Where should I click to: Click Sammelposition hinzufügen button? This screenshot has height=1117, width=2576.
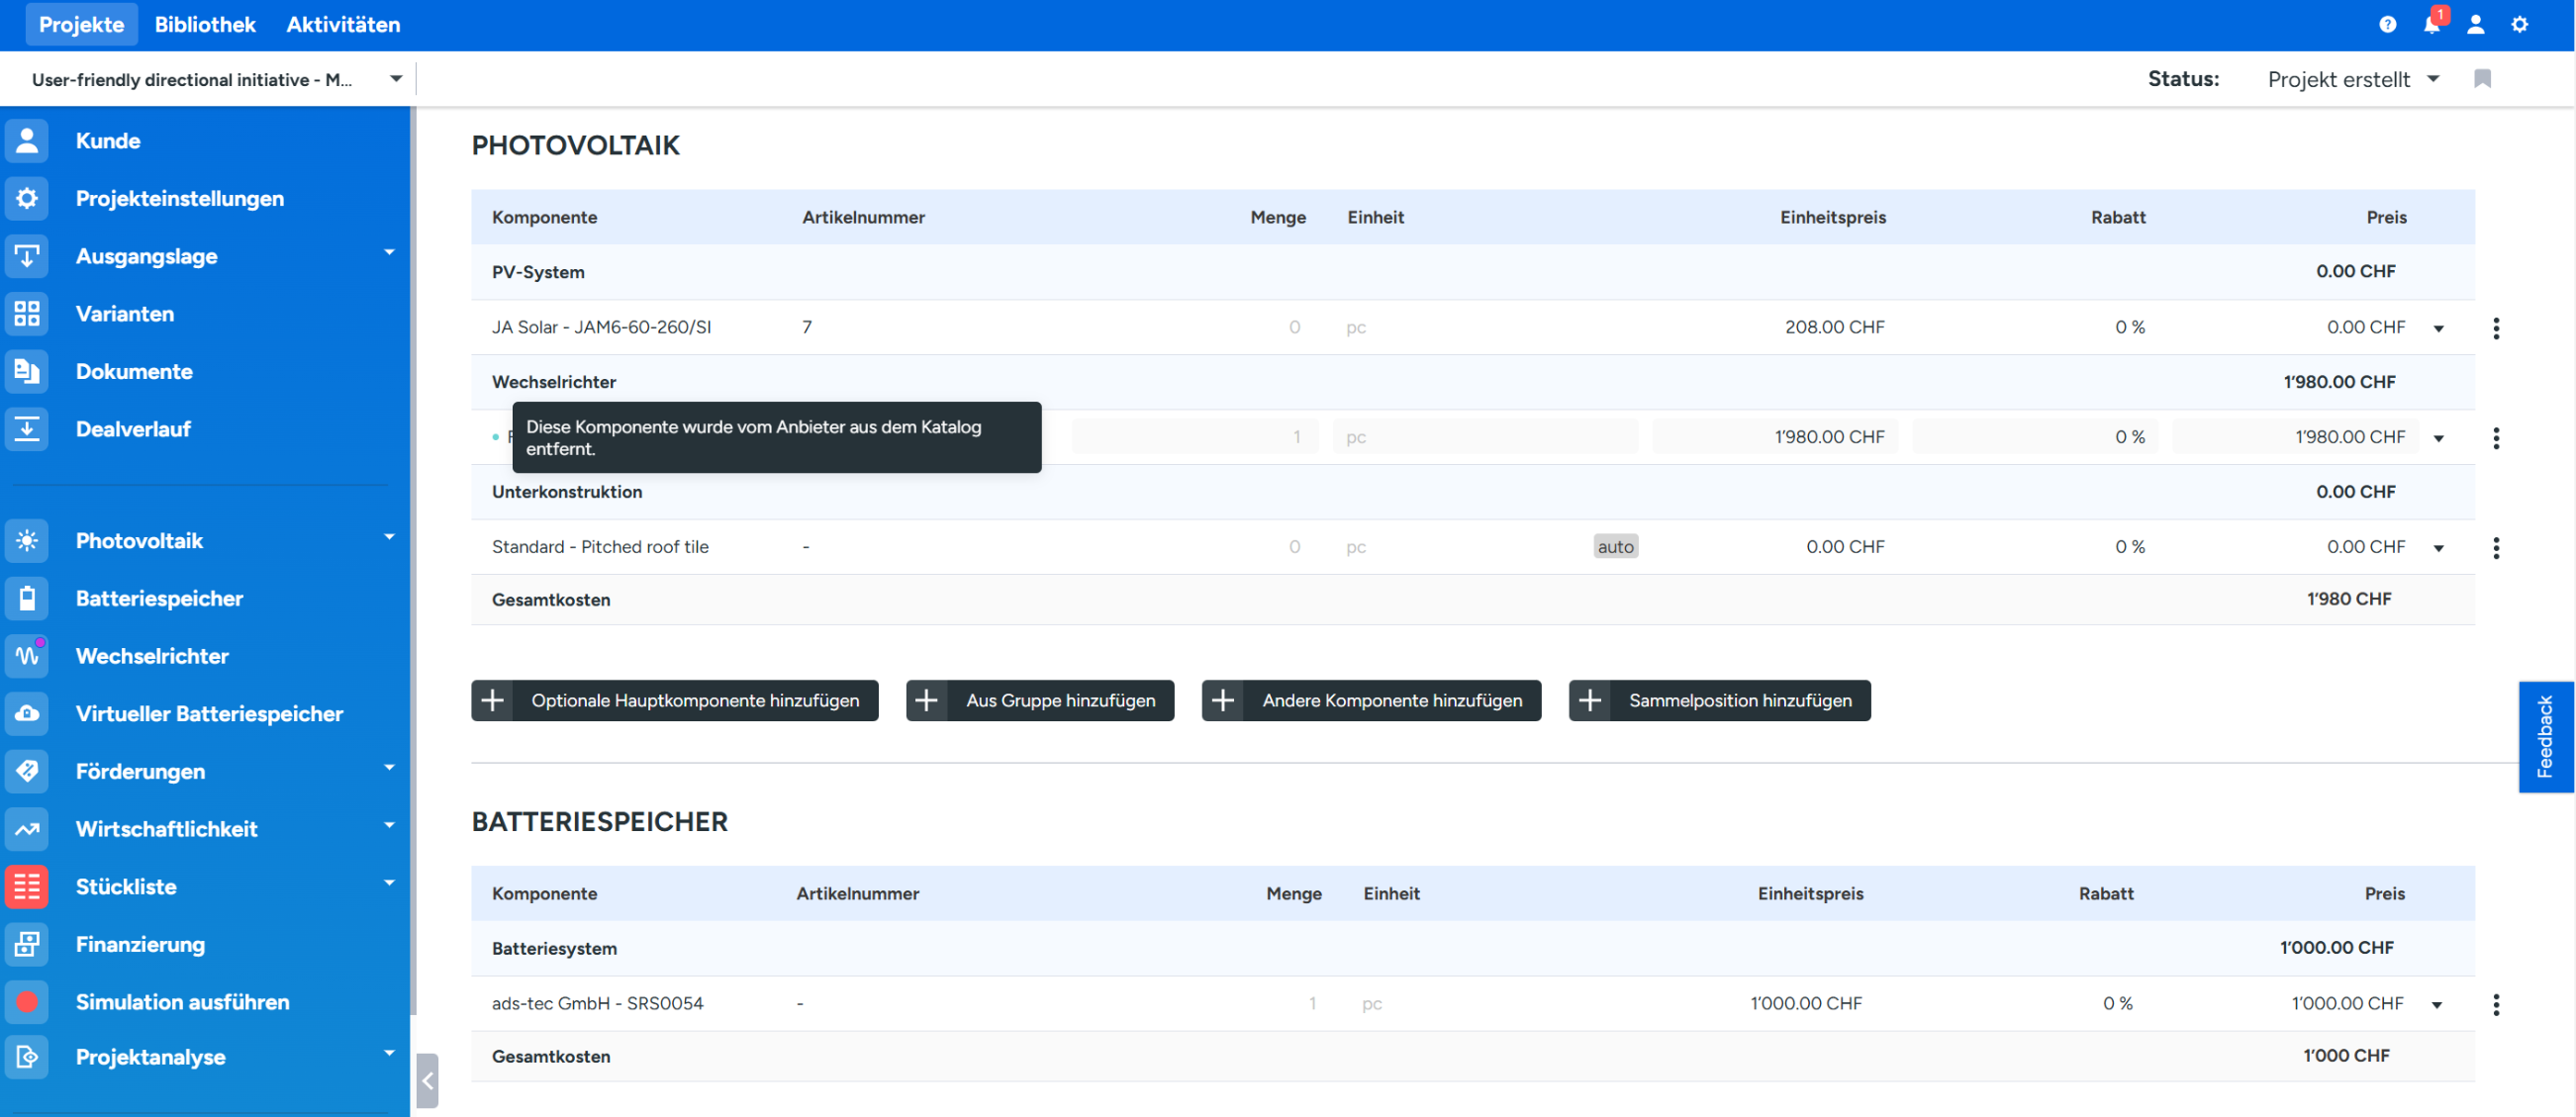(x=1719, y=700)
